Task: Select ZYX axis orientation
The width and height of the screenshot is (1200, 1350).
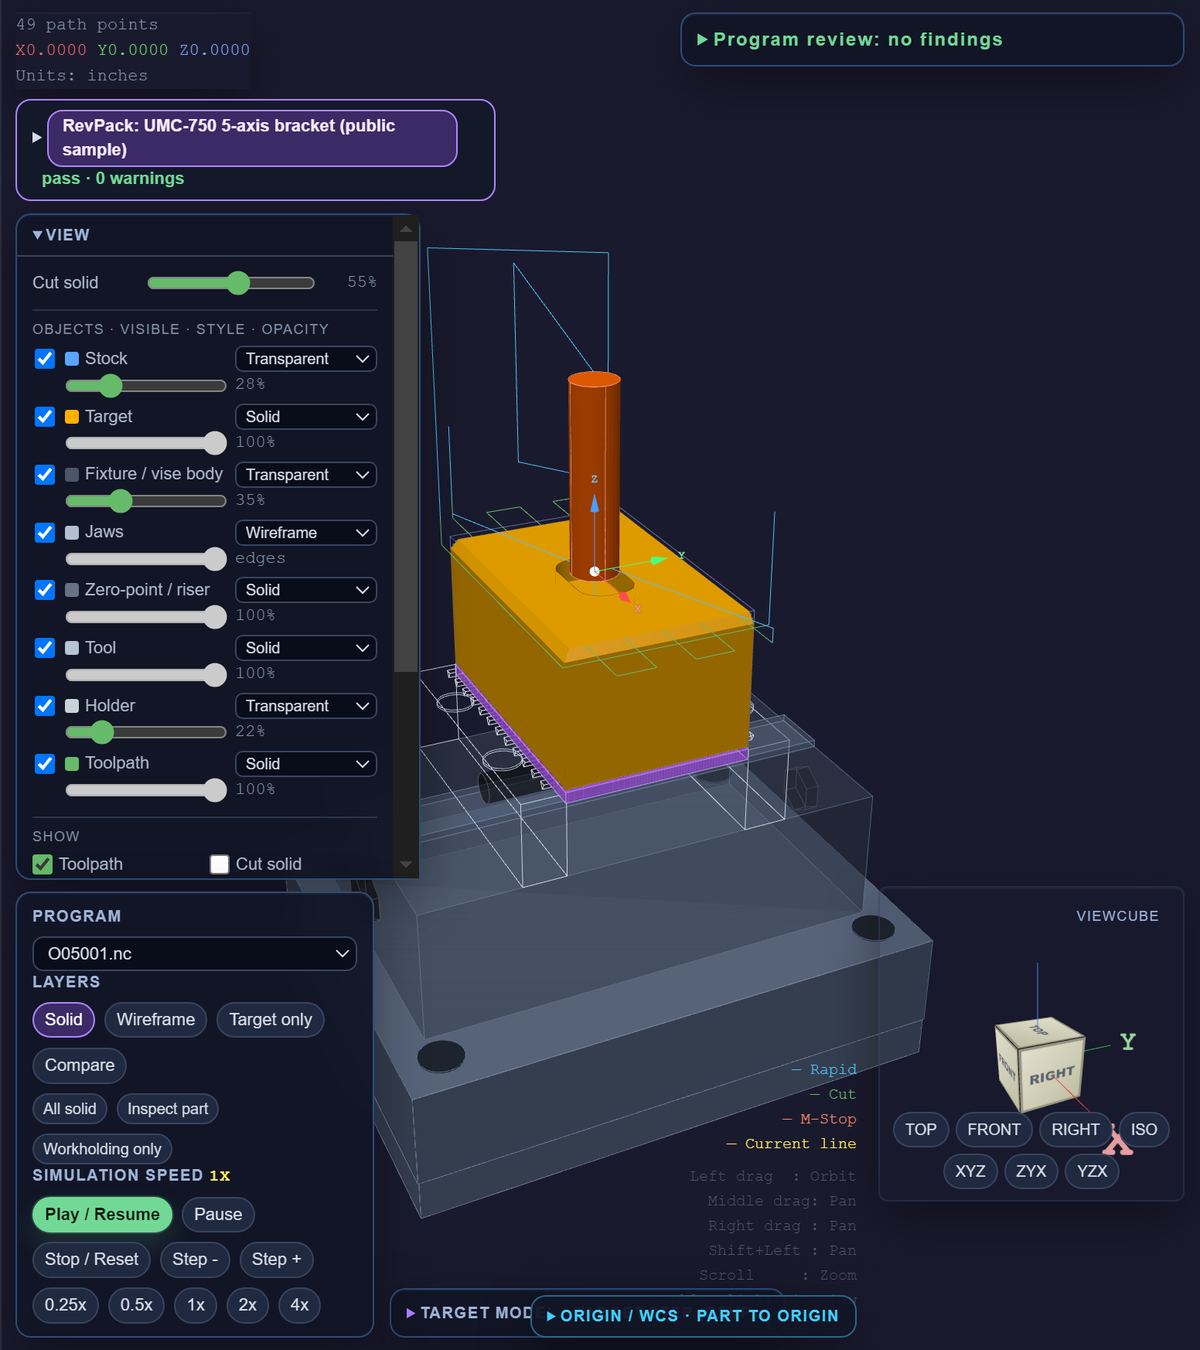Action: (x=1031, y=1172)
